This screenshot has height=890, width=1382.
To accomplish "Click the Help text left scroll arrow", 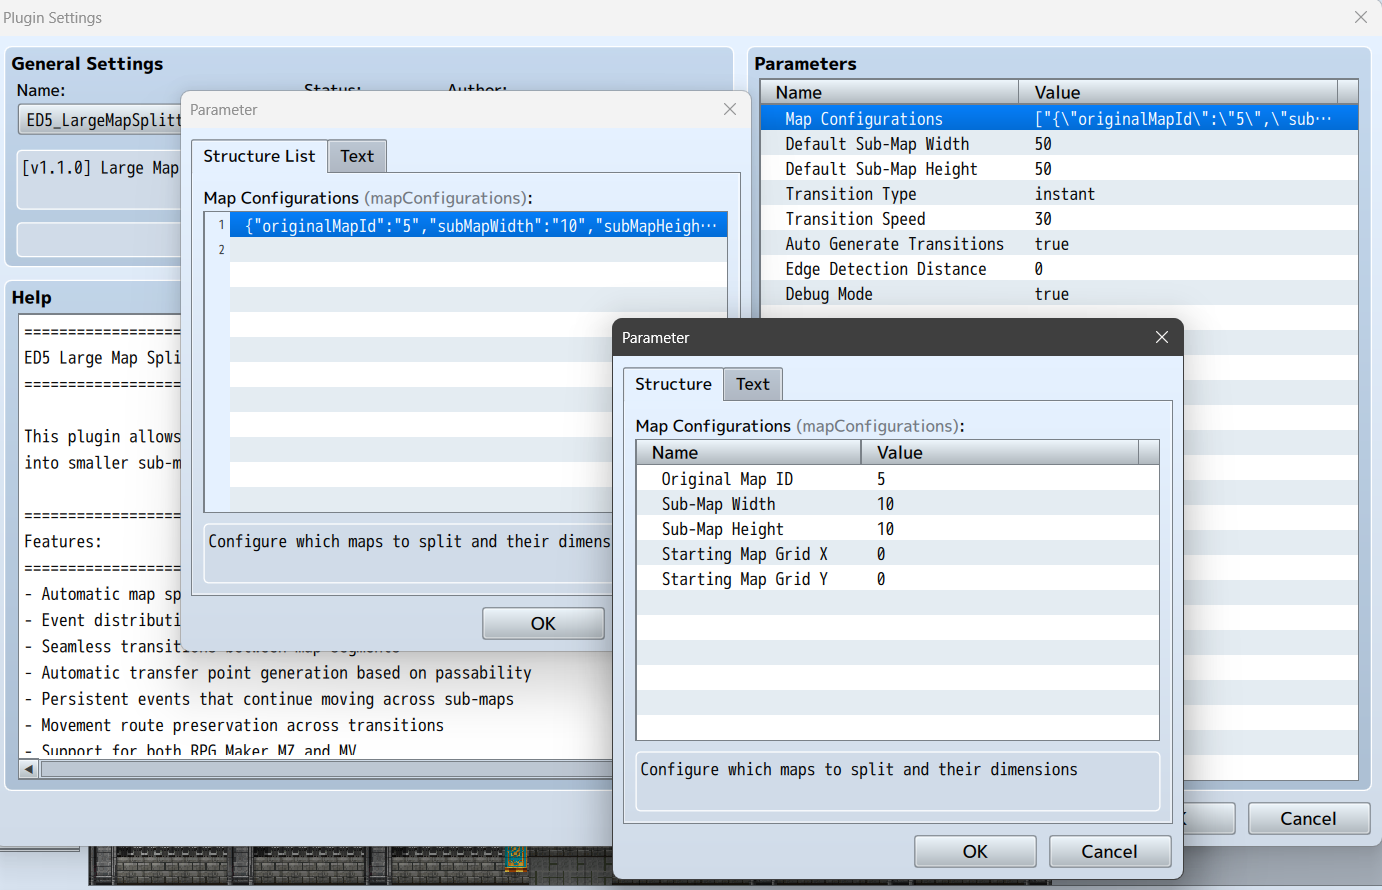I will pos(28,769).
